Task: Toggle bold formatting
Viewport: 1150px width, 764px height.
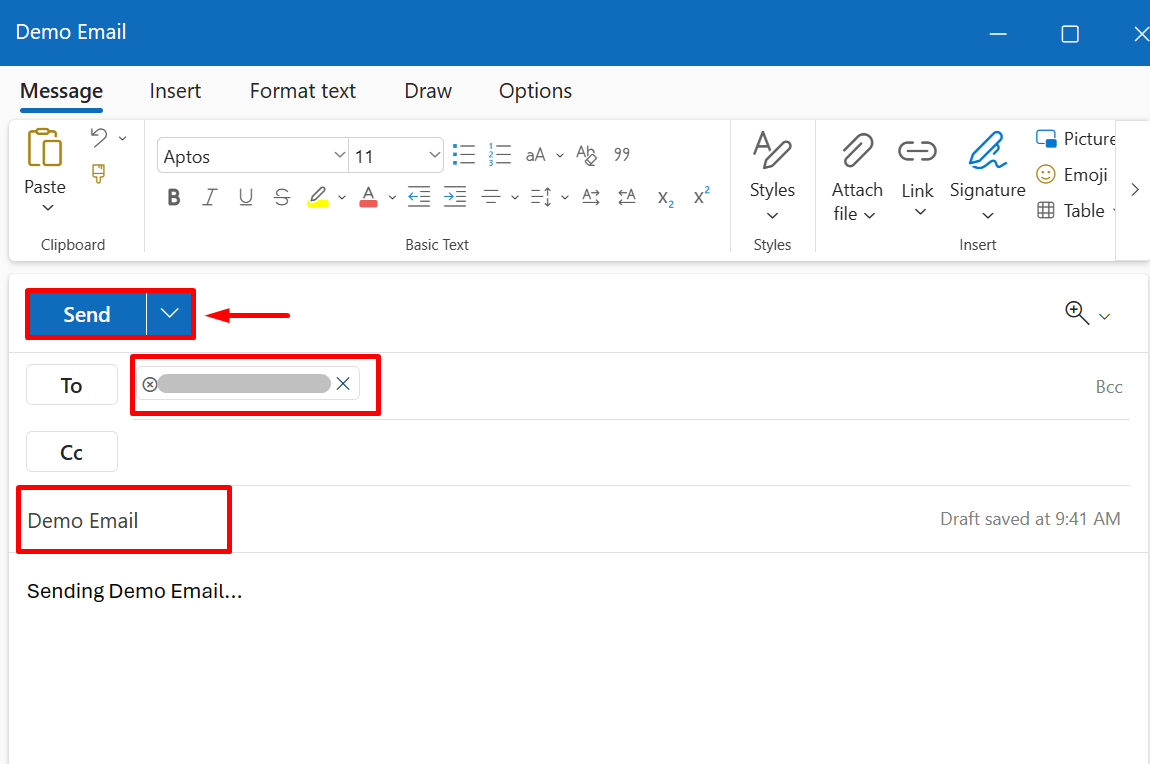Action: coord(174,197)
